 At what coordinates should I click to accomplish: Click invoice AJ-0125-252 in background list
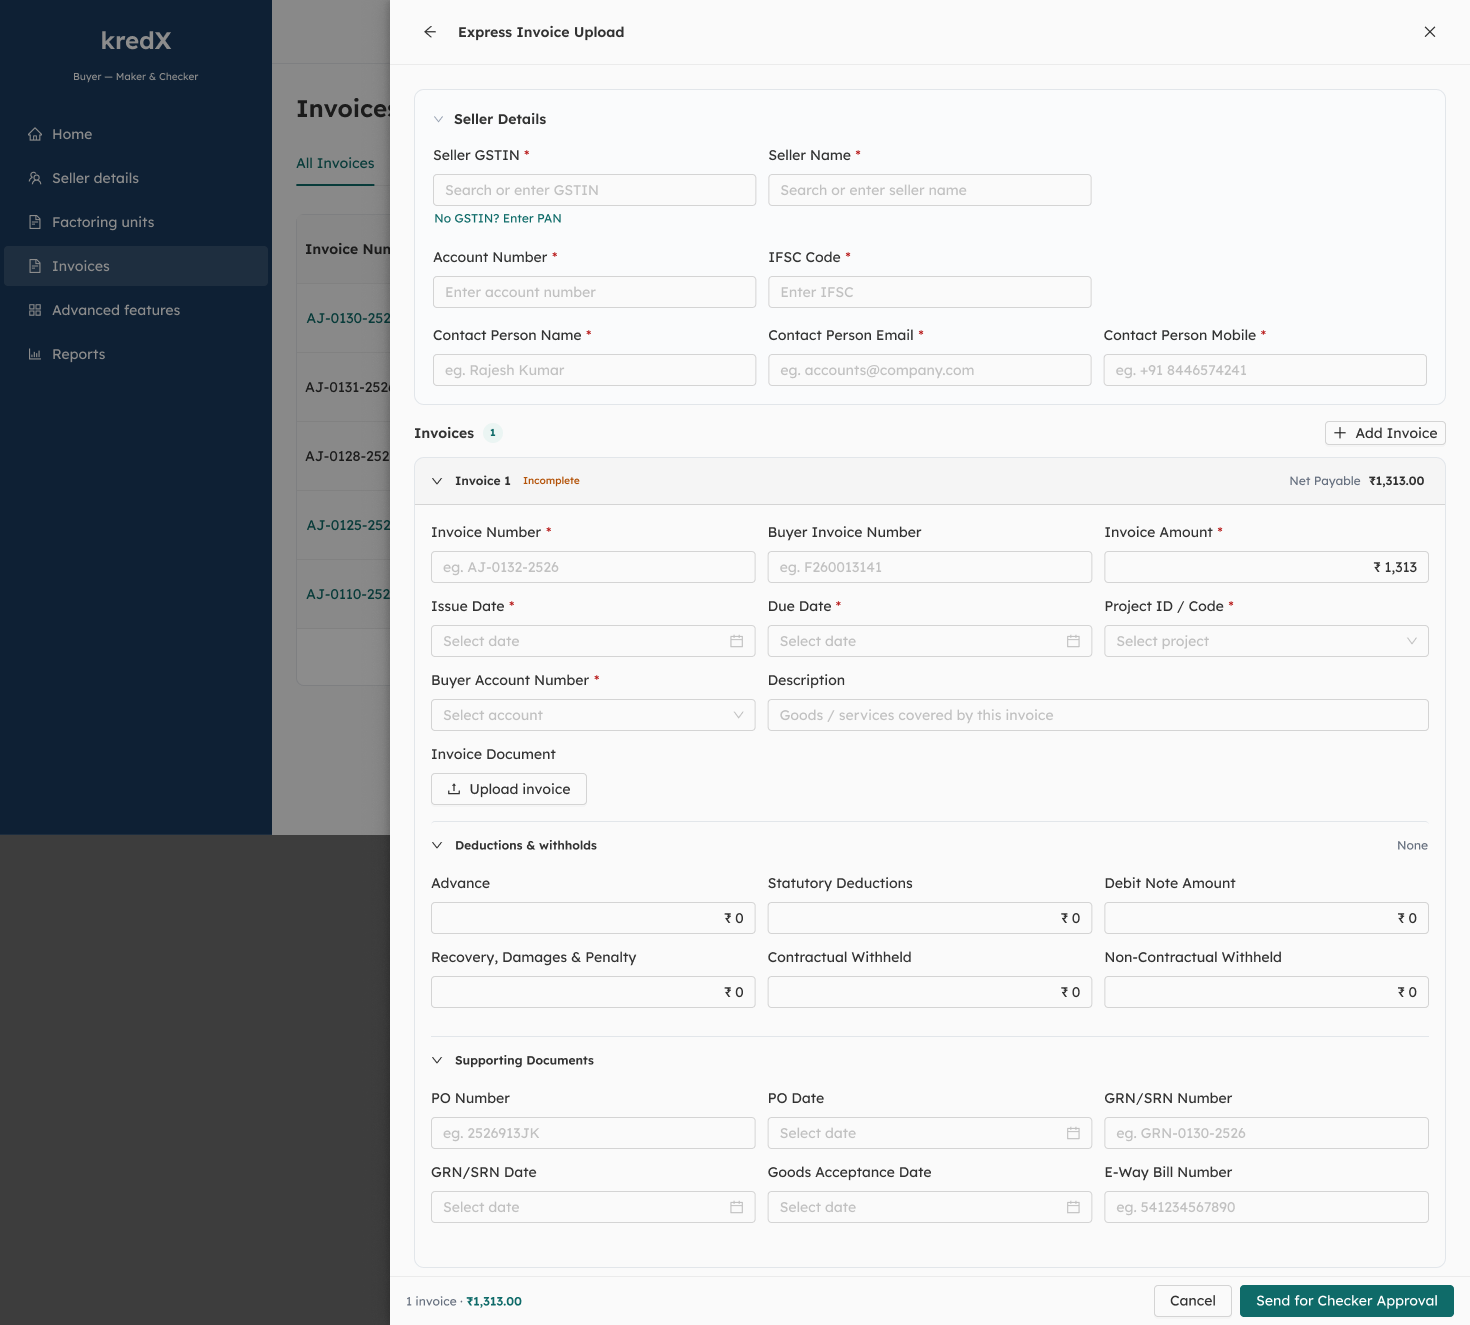[x=348, y=525]
